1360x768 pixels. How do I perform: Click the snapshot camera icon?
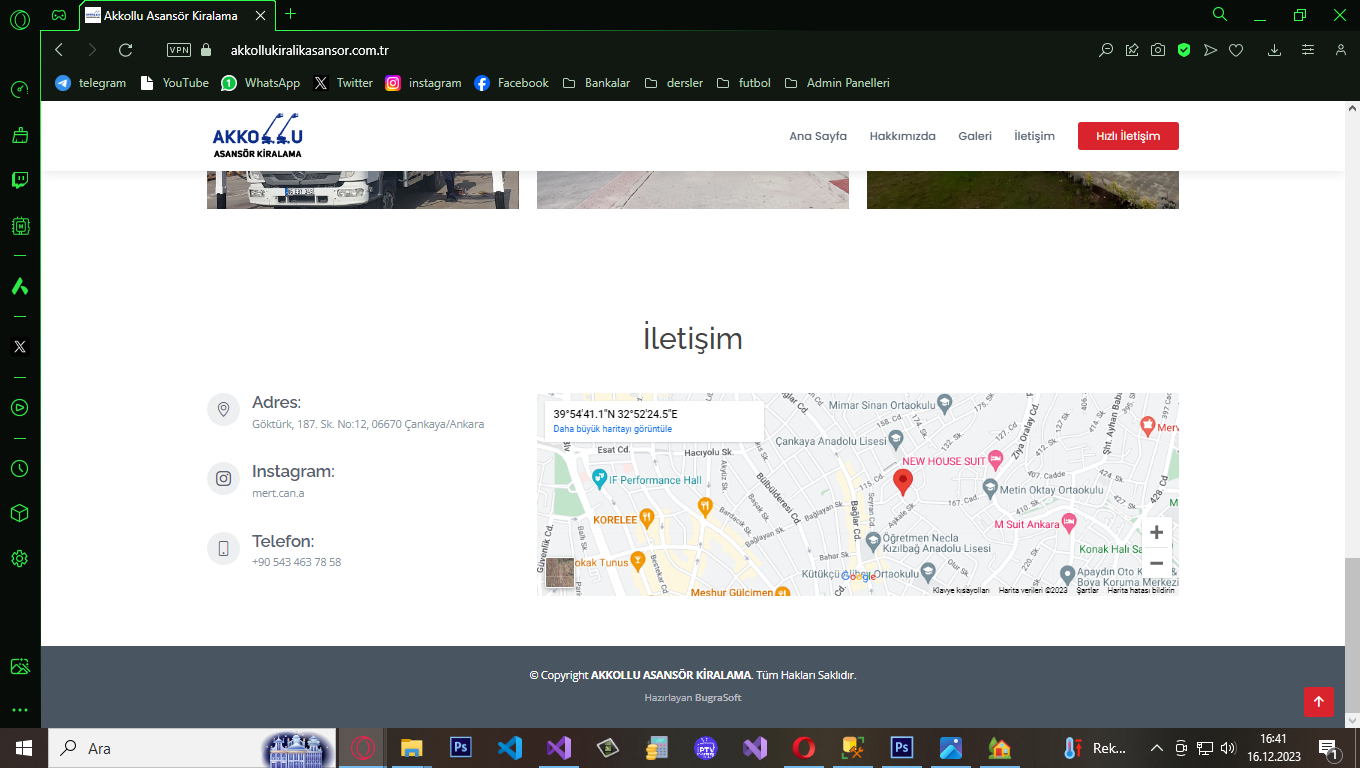tap(1157, 50)
